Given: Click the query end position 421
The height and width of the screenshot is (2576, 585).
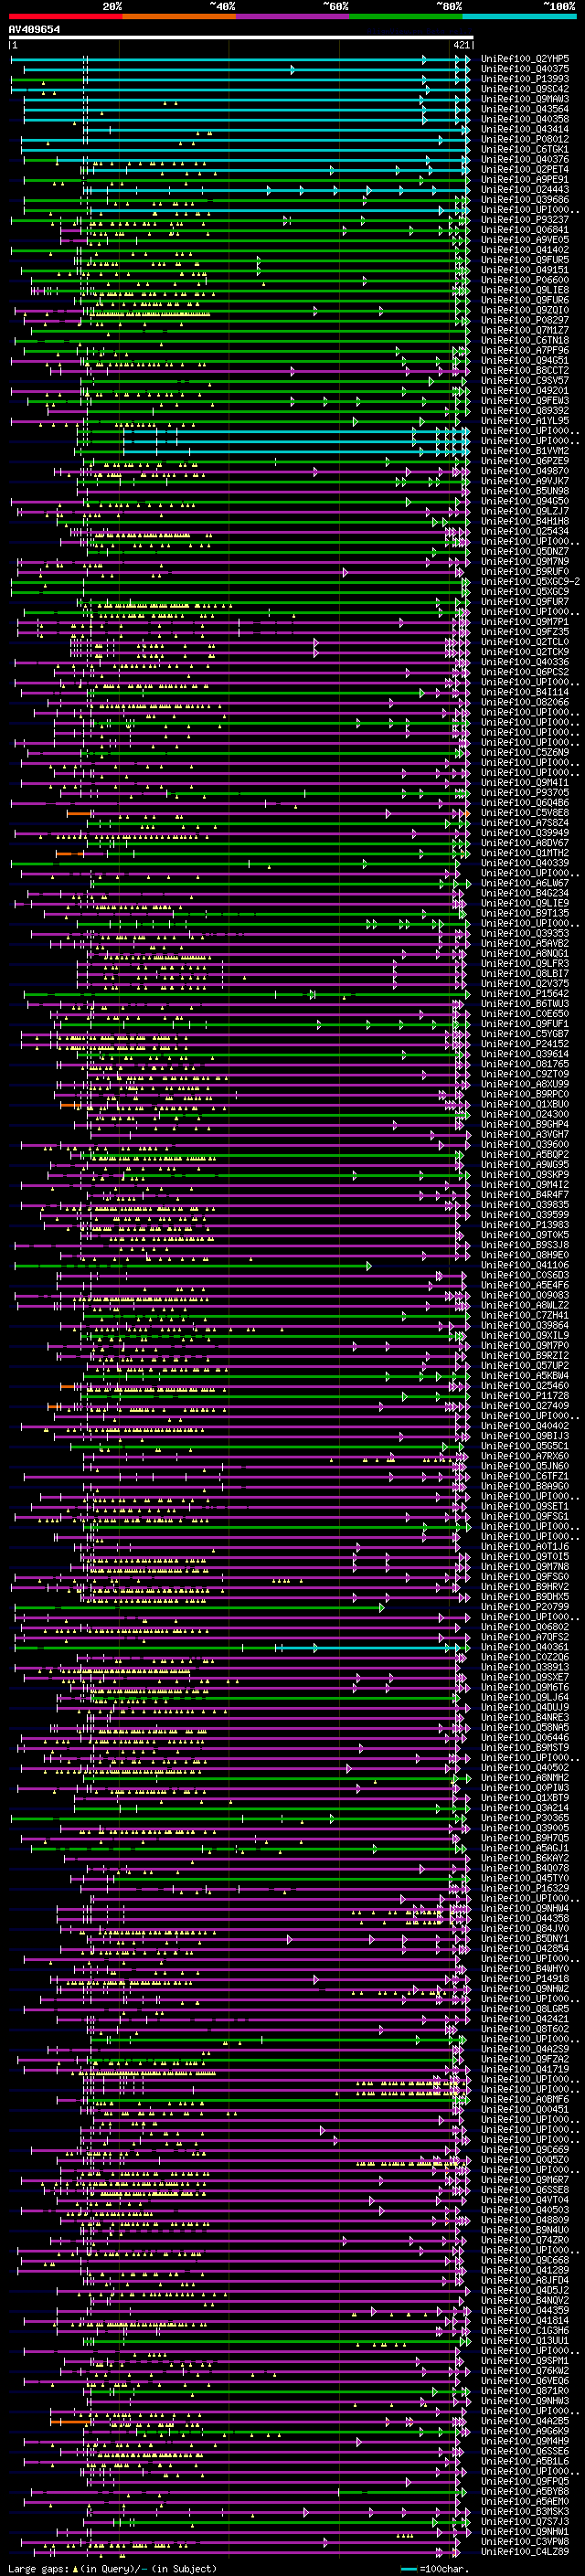Looking at the screenshot, I should click(x=461, y=45).
